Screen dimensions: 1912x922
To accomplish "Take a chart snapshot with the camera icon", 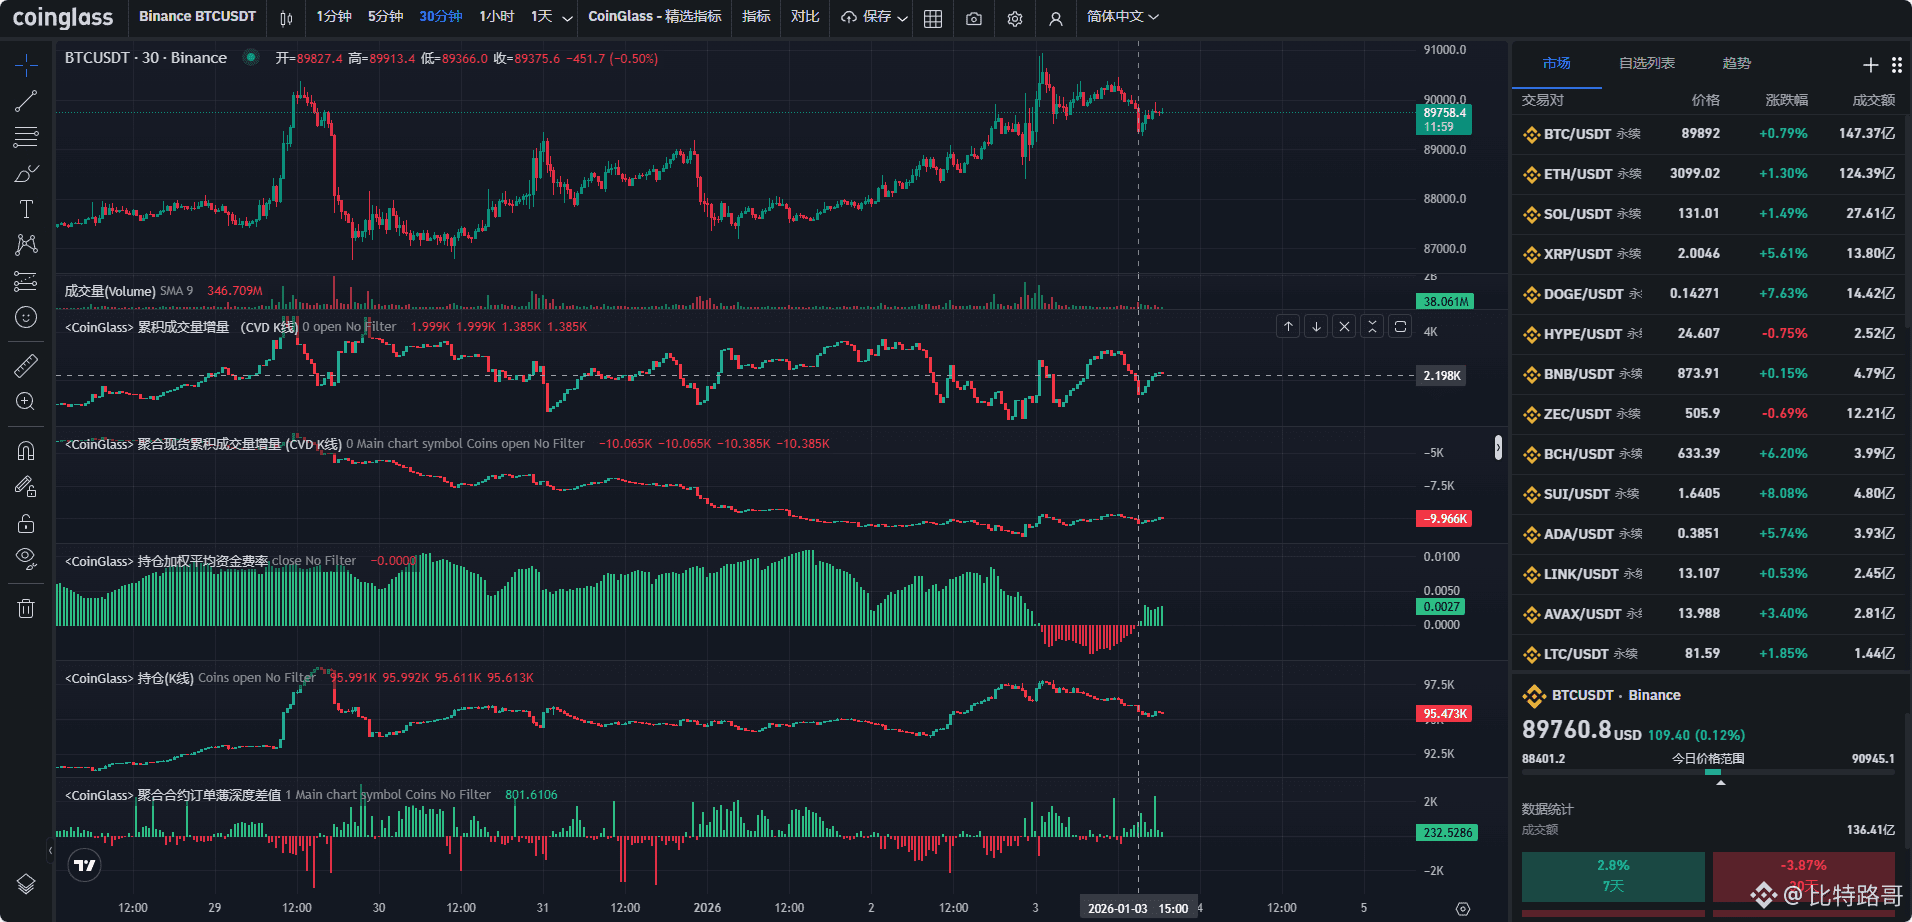I will tap(974, 18).
